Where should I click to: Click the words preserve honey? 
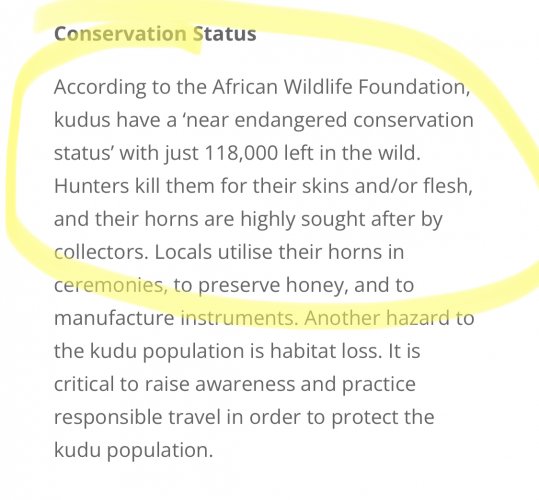click(x=273, y=285)
